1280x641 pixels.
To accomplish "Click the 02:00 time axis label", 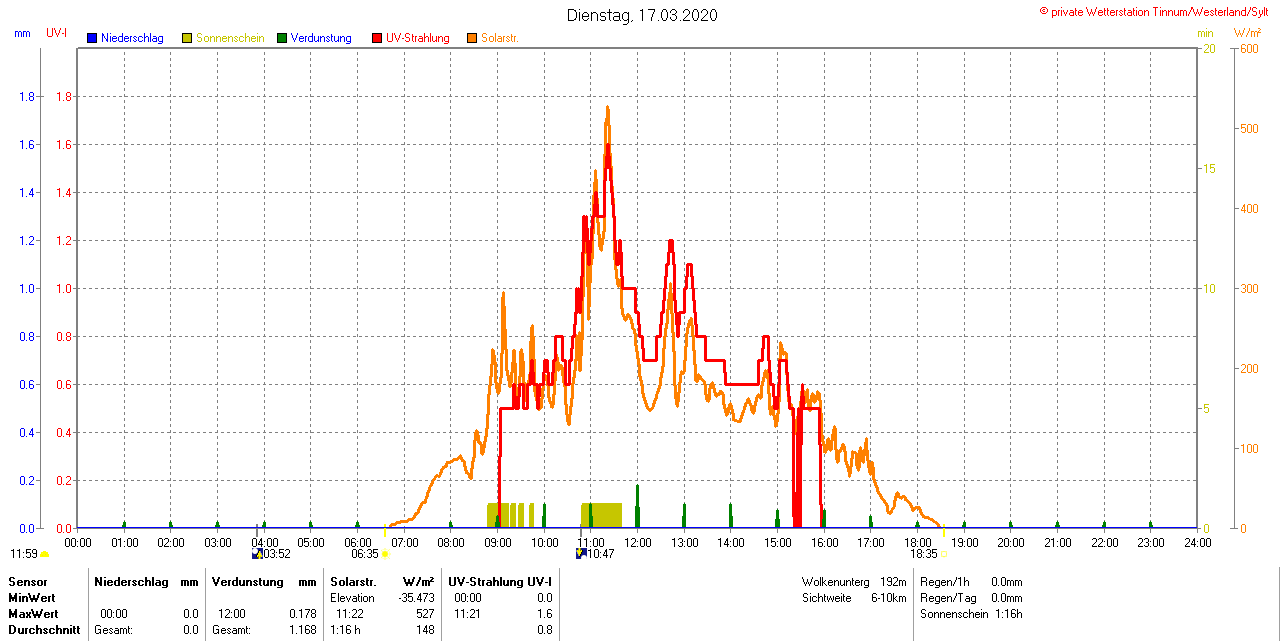I will pyautogui.click(x=171, y=542).
